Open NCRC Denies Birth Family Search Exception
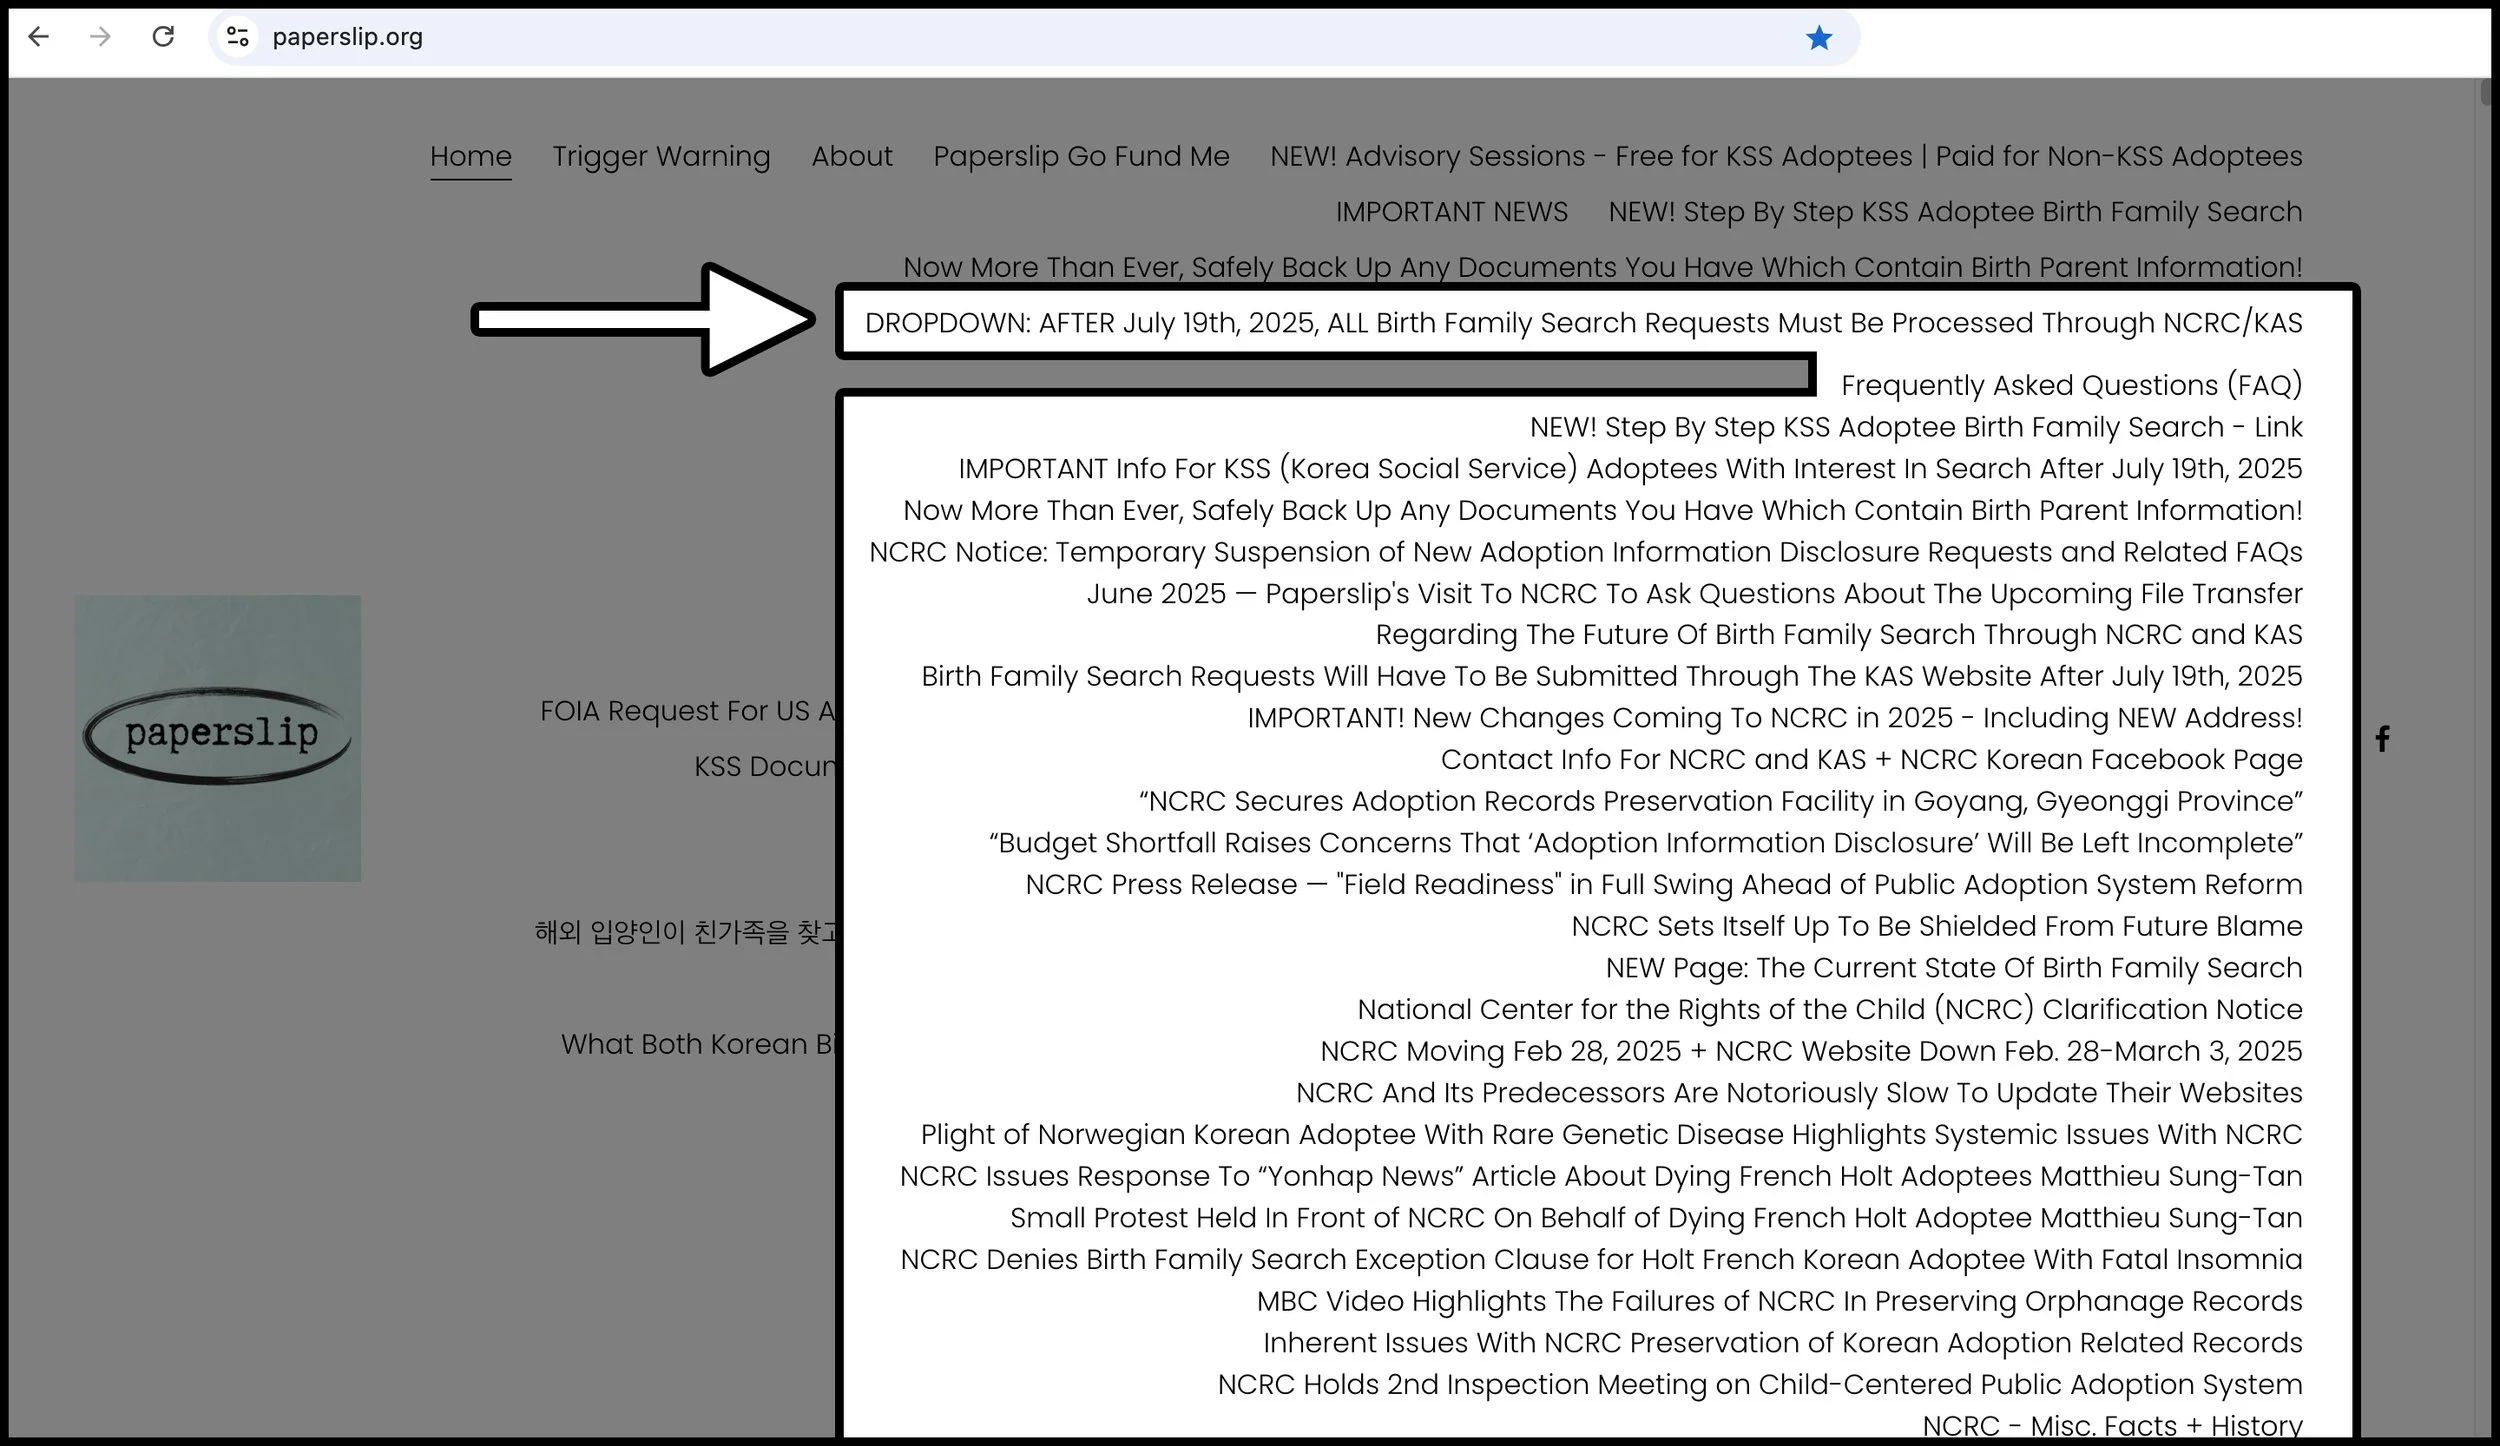2500x1446 pixels. point(1601,1260)
